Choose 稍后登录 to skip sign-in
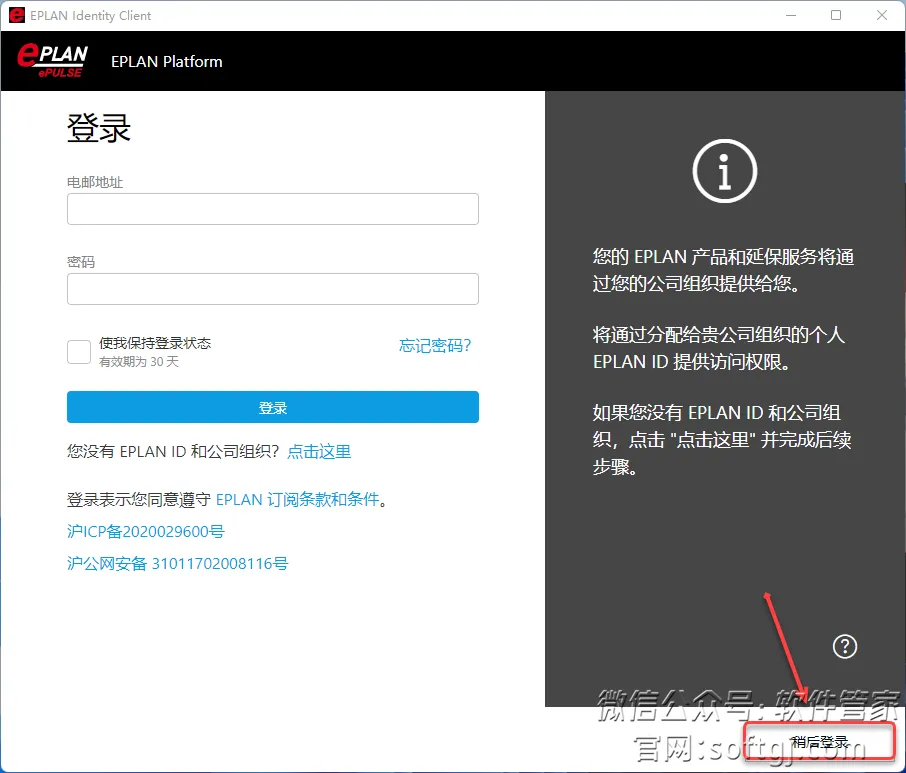The image size is (906, 773). [x=820, y=742]
